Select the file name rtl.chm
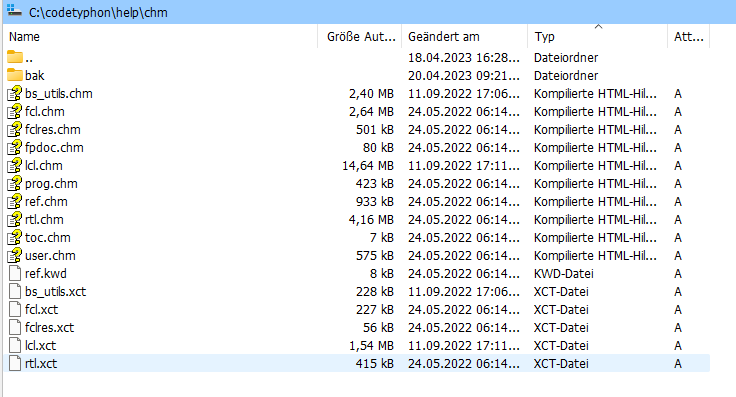736x397 pixels. [x=44, y=219]
